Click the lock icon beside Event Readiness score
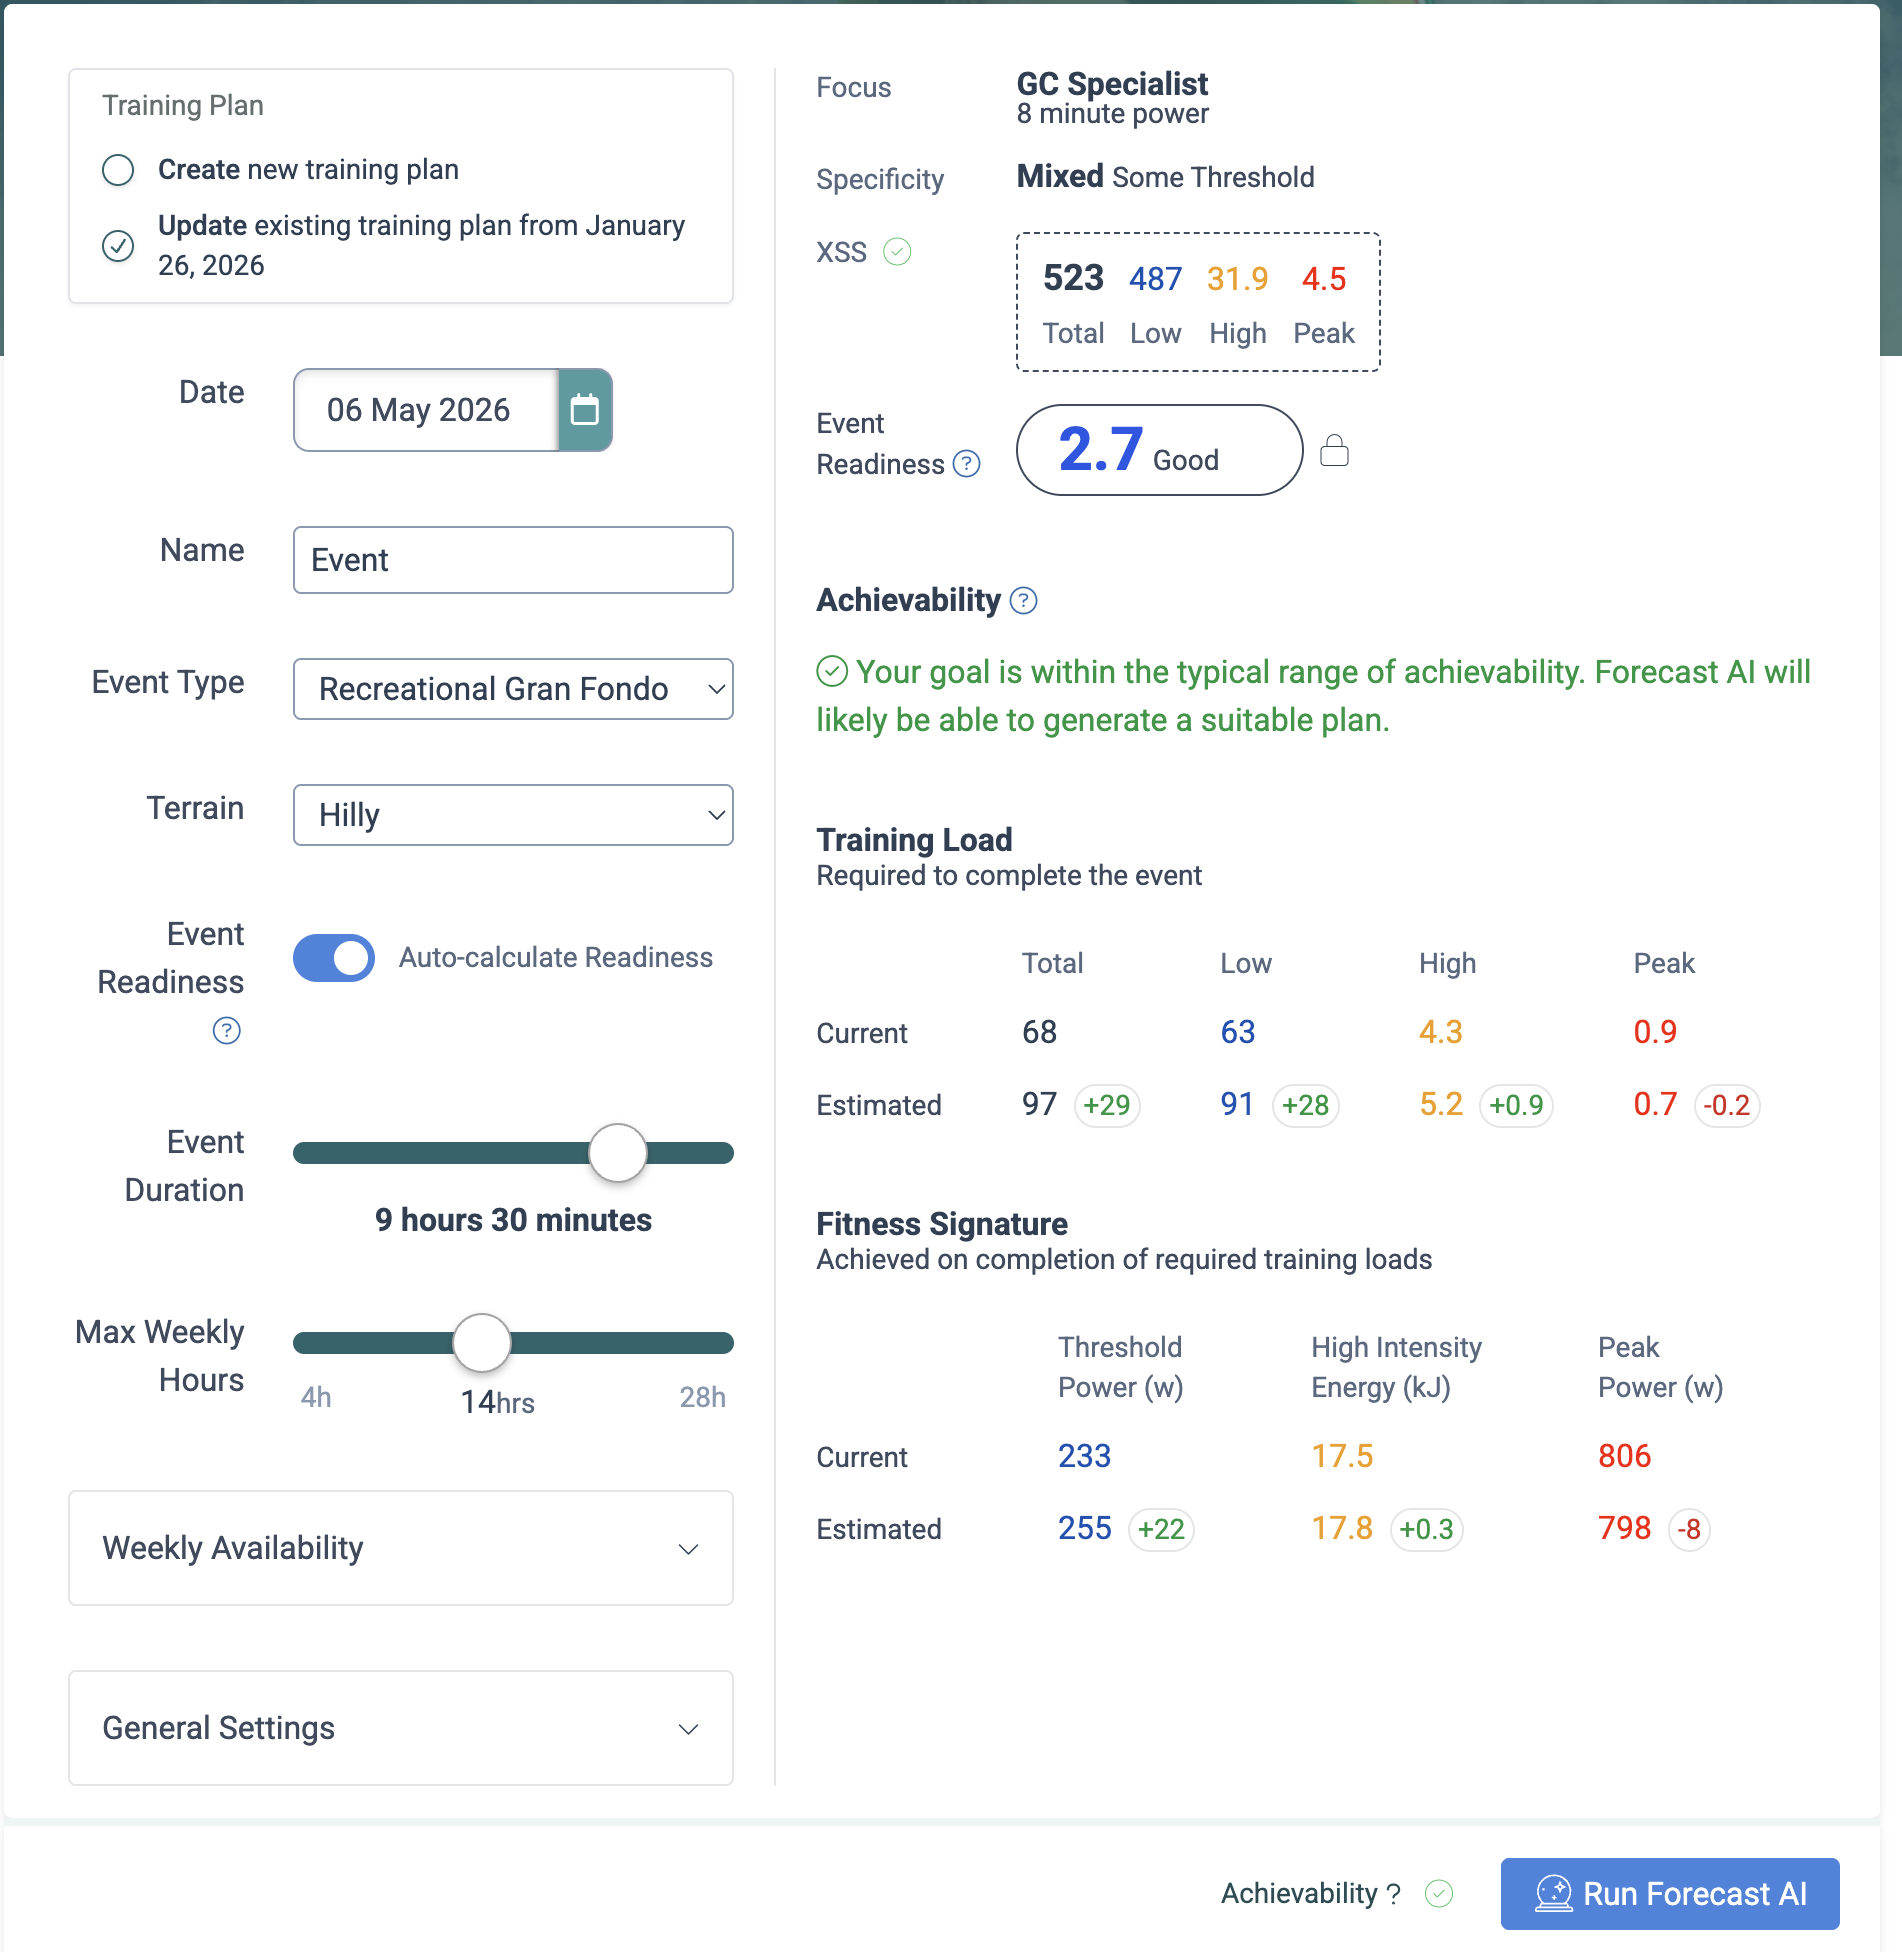 click(x=1334, y=451)
